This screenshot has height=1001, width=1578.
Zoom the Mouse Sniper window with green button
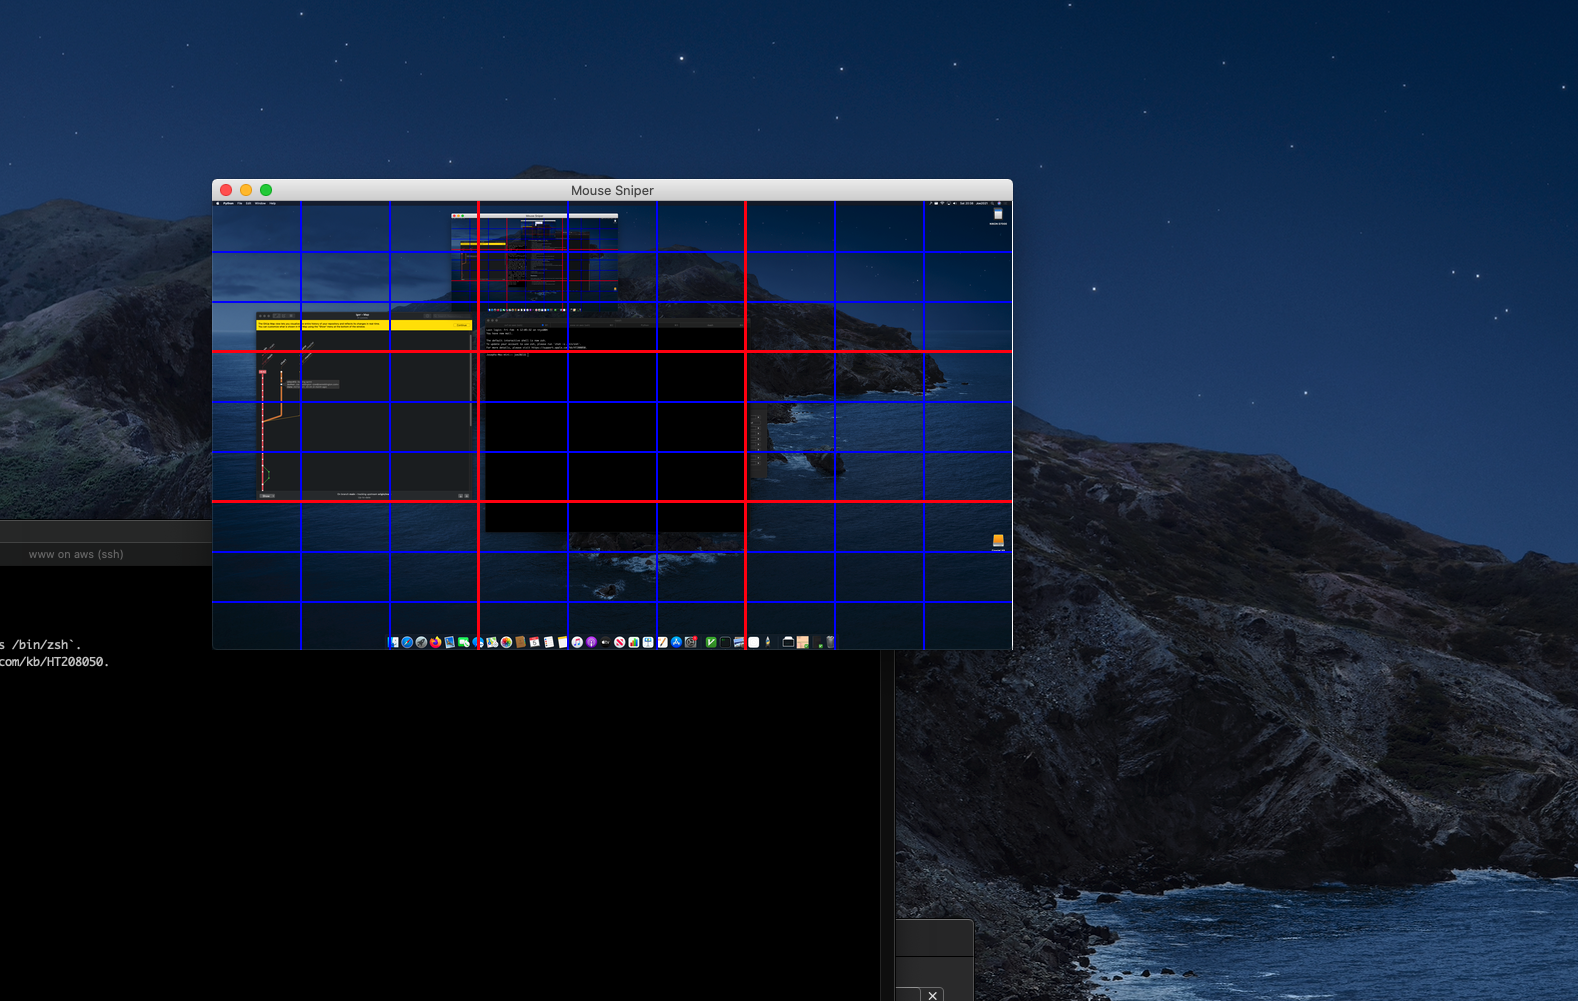pyautogui.click(x=266, y=190)
